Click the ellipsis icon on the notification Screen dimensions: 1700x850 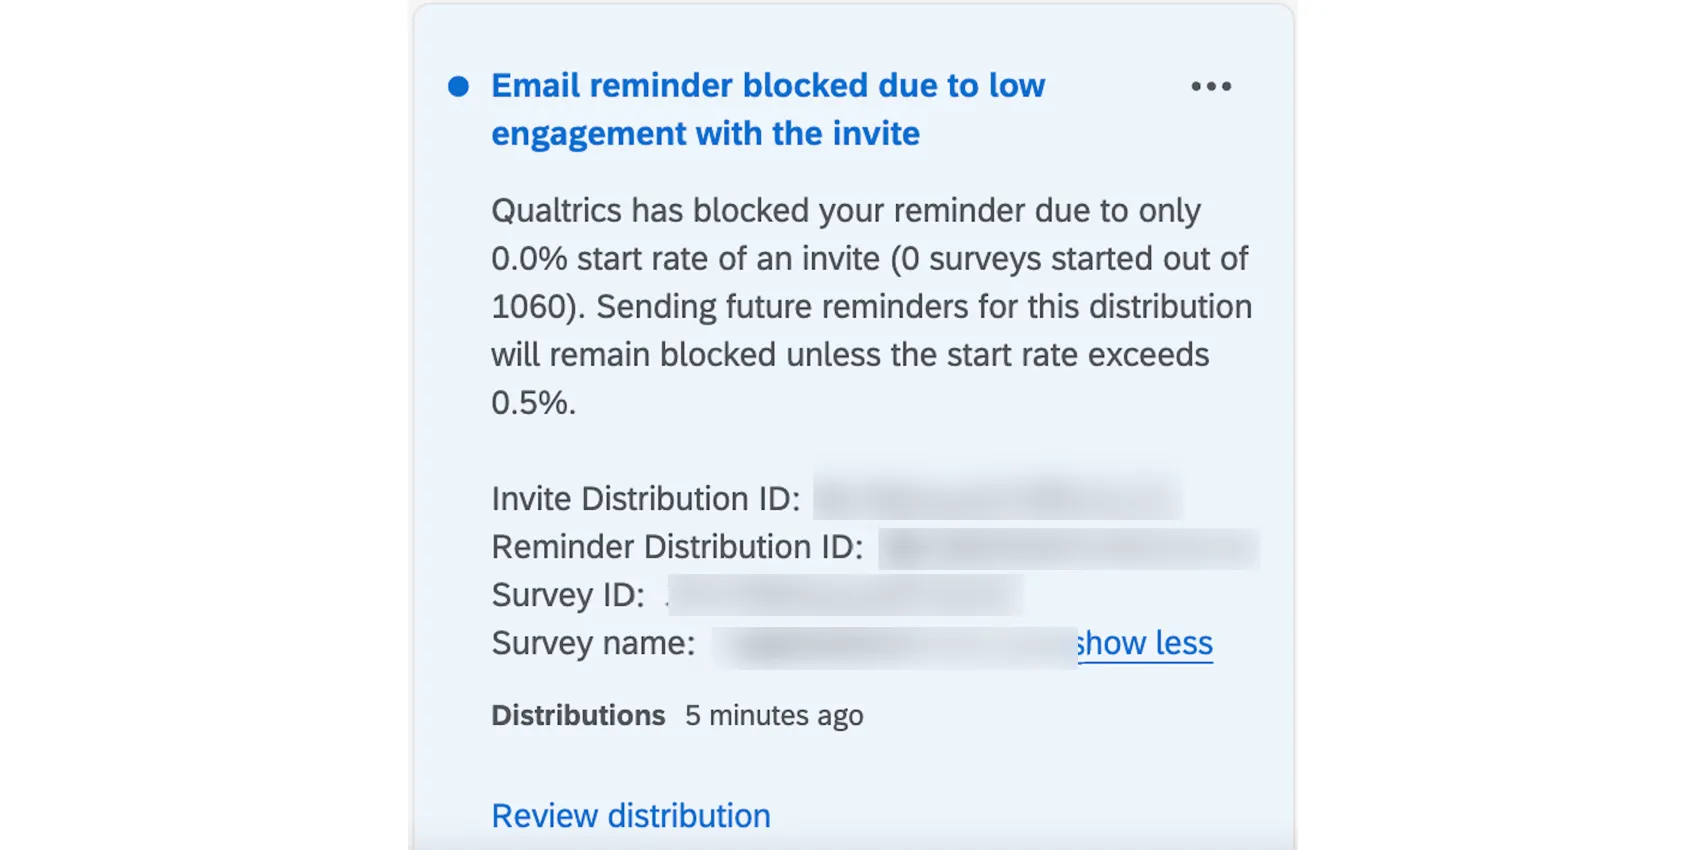click(1211, 87)
